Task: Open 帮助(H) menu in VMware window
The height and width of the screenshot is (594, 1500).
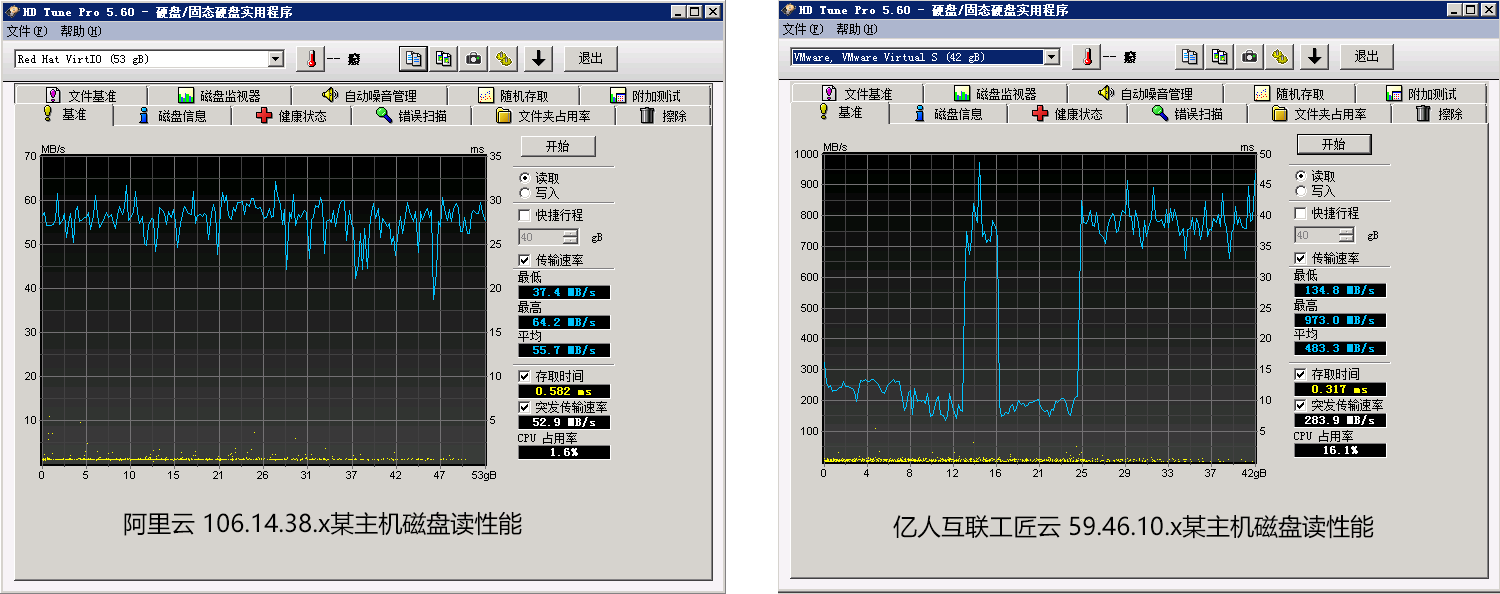Action: (x=856, y=29)
